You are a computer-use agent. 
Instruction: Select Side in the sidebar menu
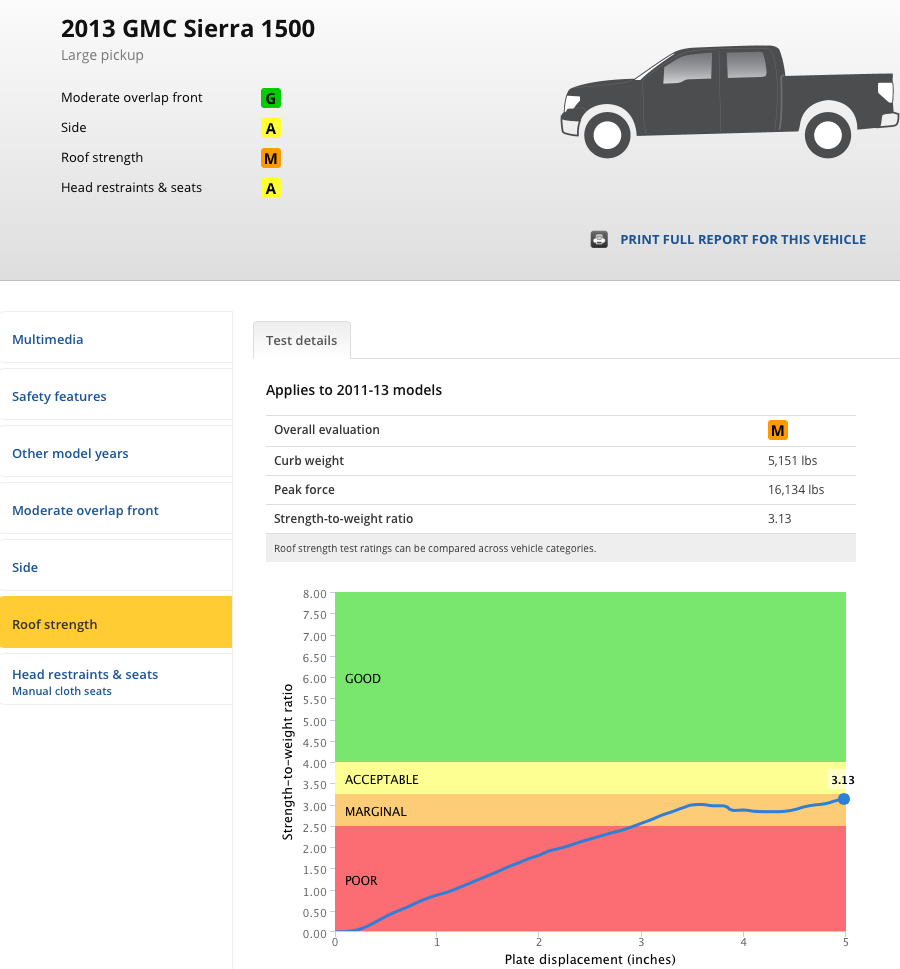116,567
